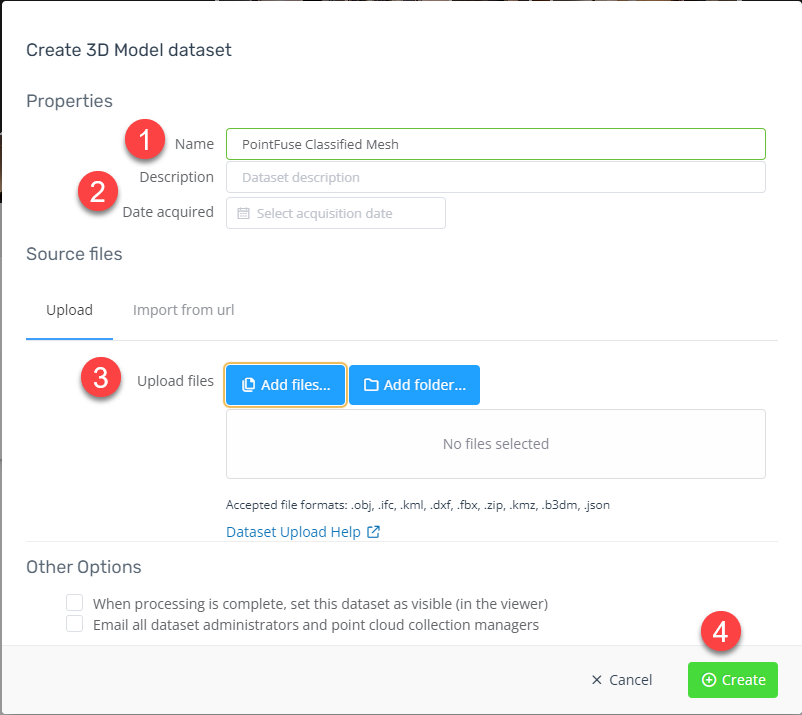Click the calendar icon in Date acquired field
The height and width of the screenshot is (715, 802).
tap(243, 213)
